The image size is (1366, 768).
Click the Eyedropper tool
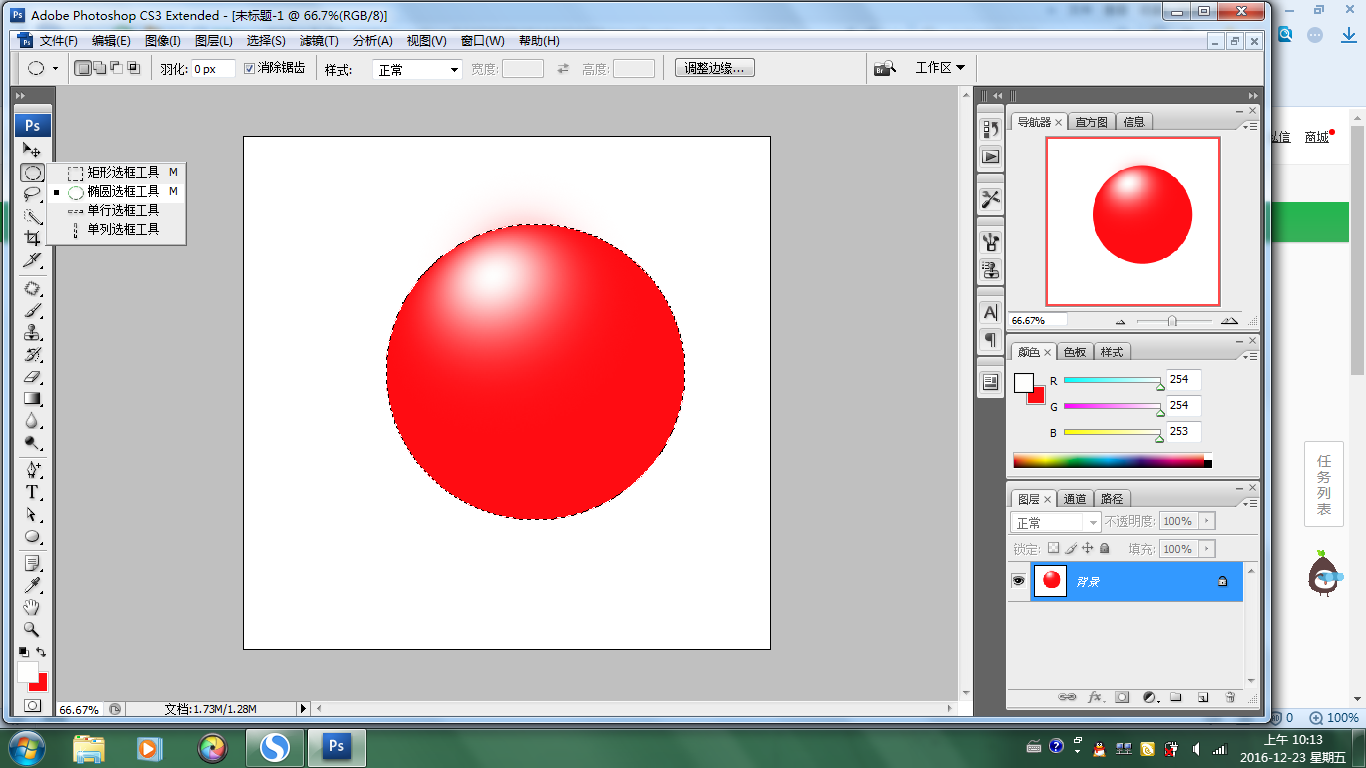[32, 585]
